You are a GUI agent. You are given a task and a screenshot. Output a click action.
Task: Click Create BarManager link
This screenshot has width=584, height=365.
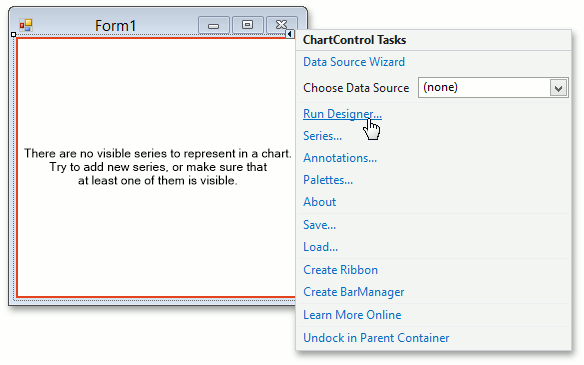354,292
